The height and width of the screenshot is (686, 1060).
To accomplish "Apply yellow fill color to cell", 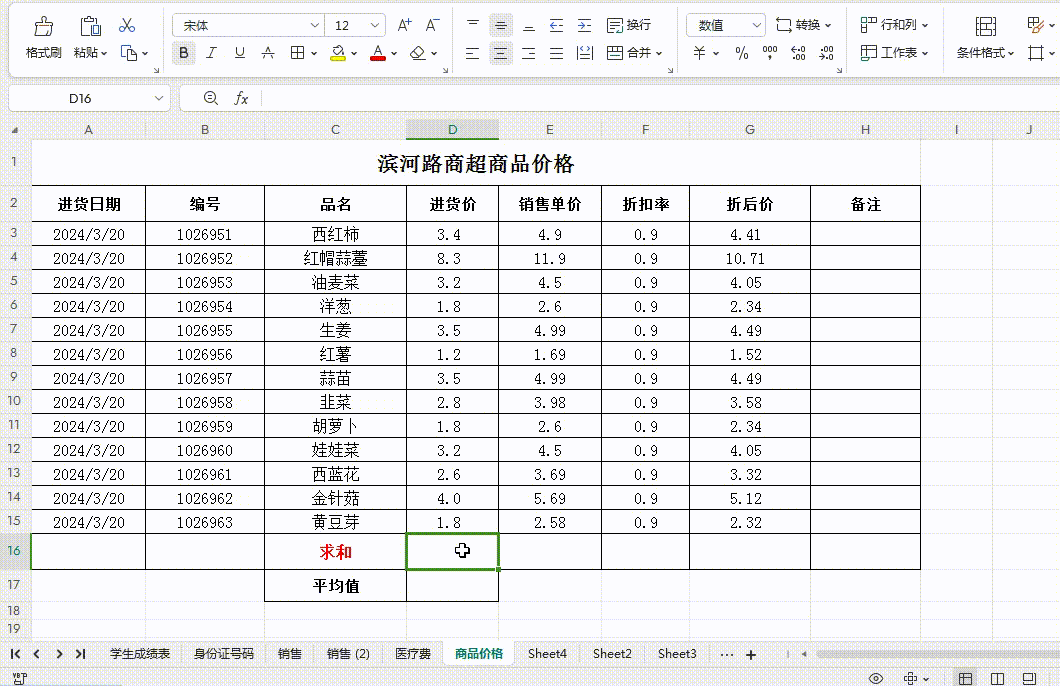I will 338,53.
